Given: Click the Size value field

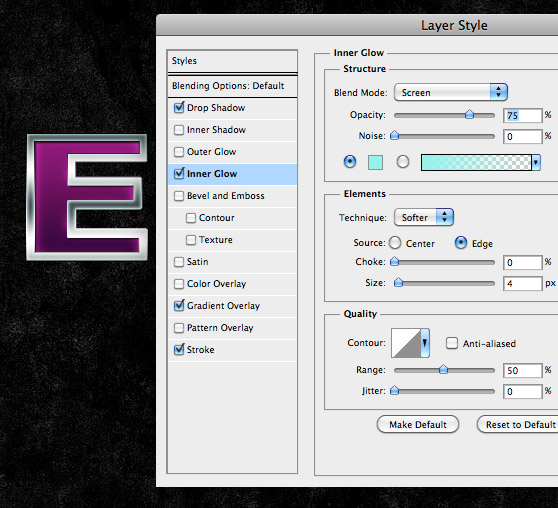Looking at the screenshot, I should (523, 284).
